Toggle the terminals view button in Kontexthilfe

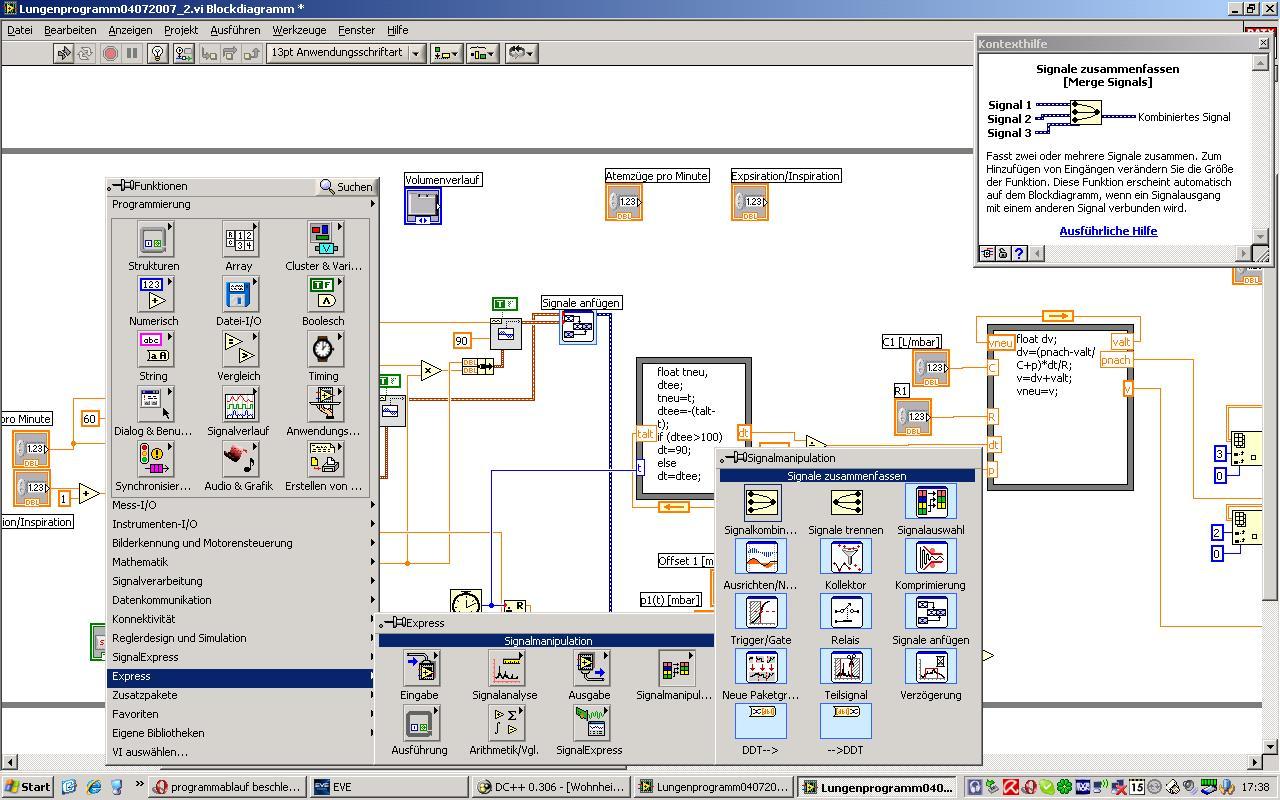tap(987, 253)
